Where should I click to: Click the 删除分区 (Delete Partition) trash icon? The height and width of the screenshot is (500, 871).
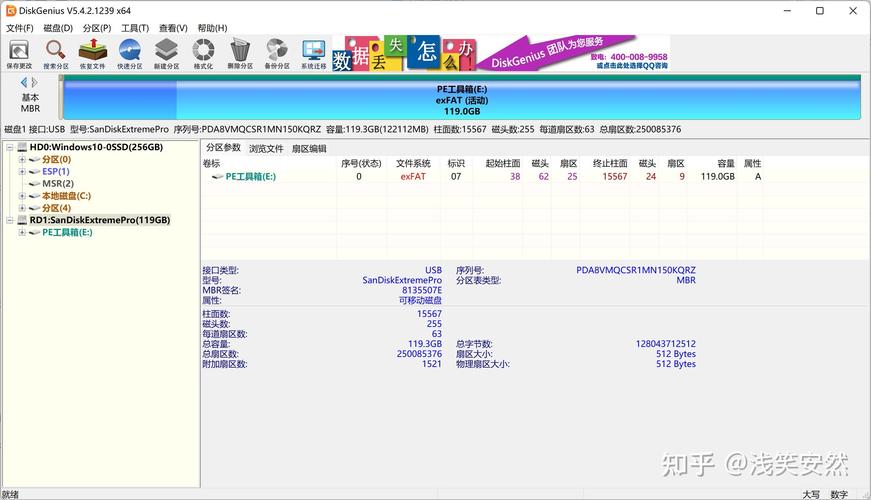tap(240, 54)
